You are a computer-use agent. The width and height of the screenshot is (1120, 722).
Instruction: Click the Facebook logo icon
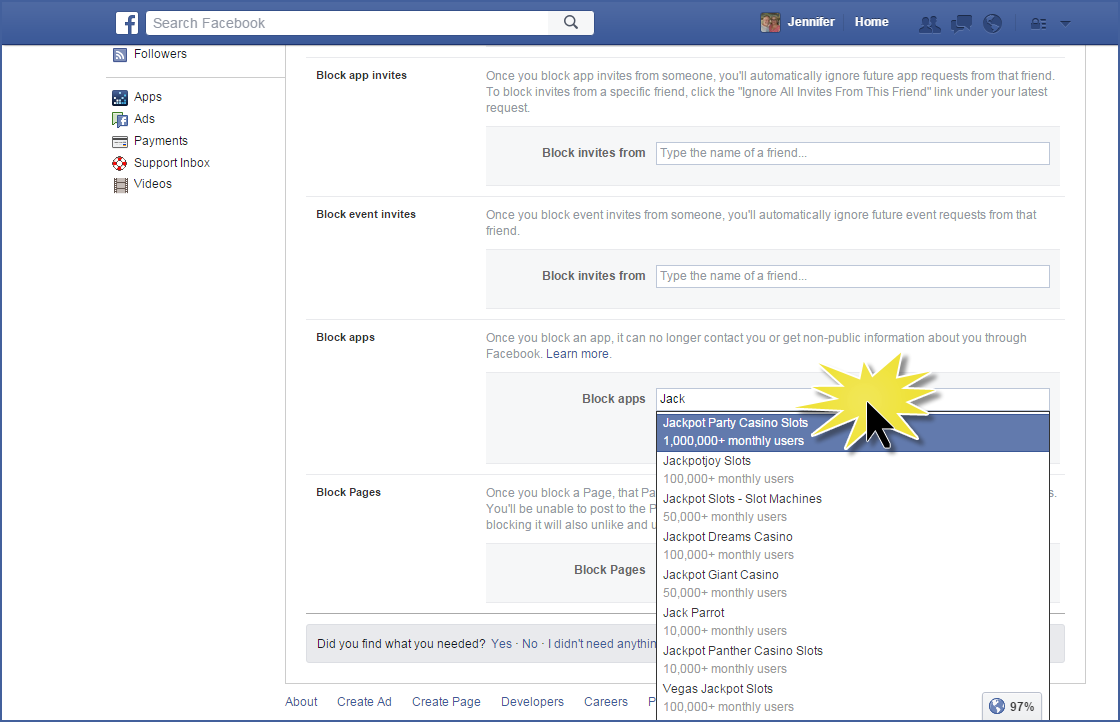tap(127, 22)
